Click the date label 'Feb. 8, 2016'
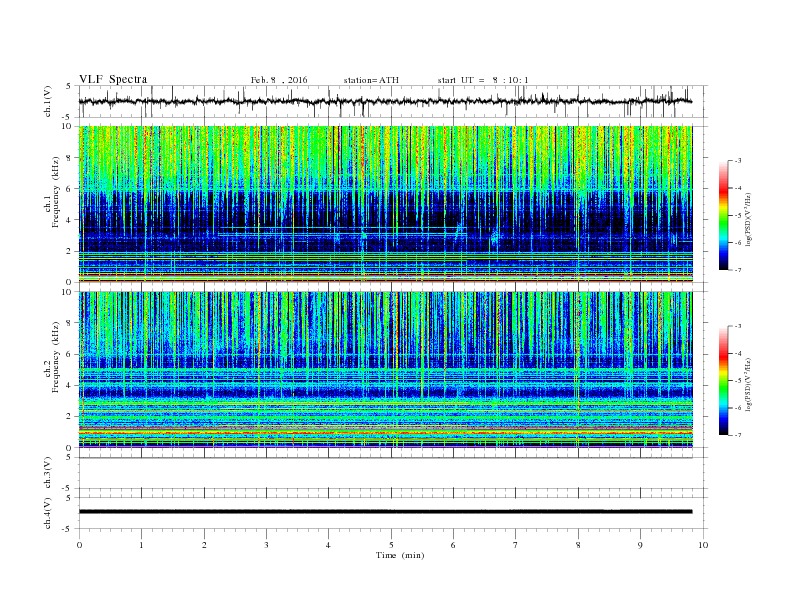This screenshot has height=612, width=792. [279, 80]
